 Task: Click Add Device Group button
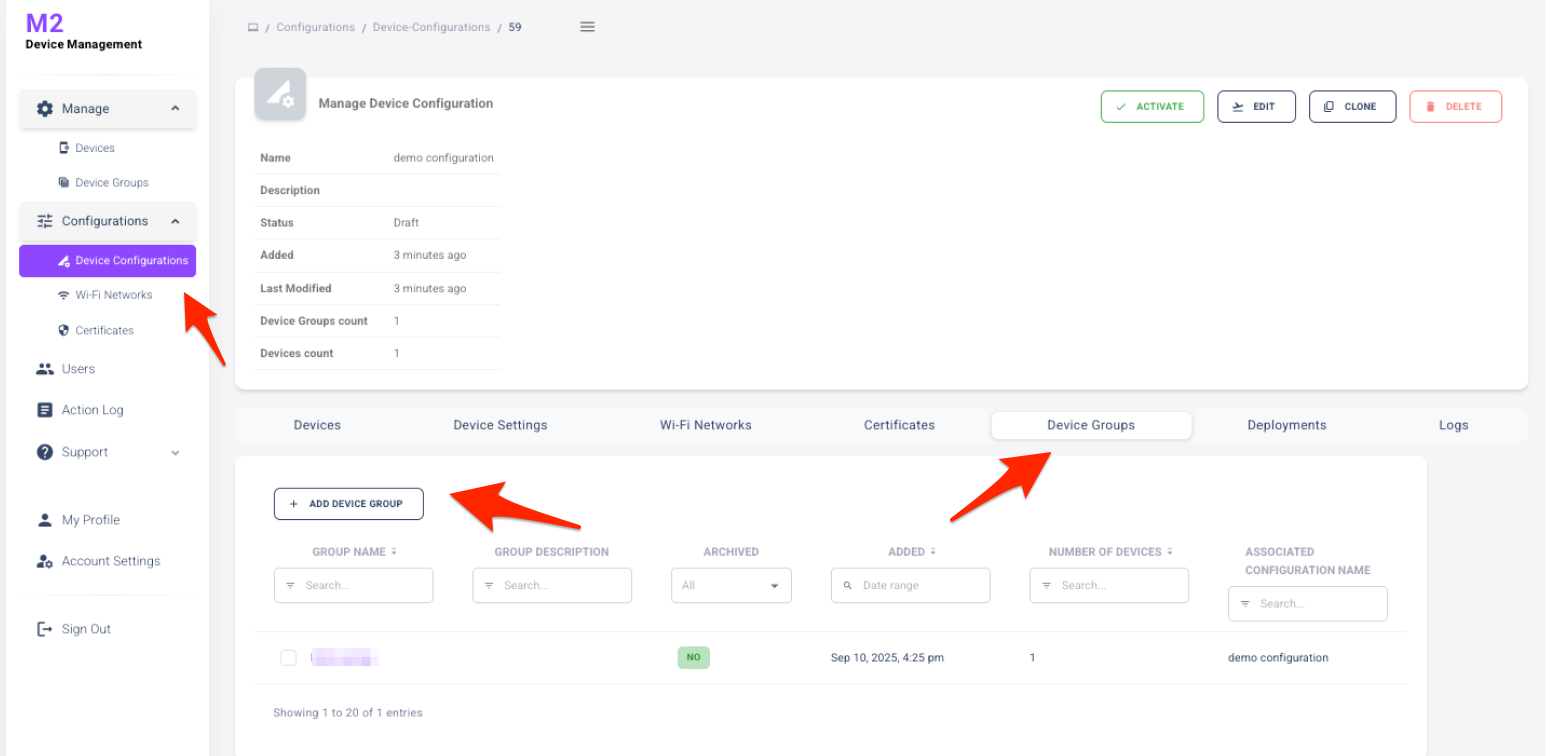click(348, 504)
